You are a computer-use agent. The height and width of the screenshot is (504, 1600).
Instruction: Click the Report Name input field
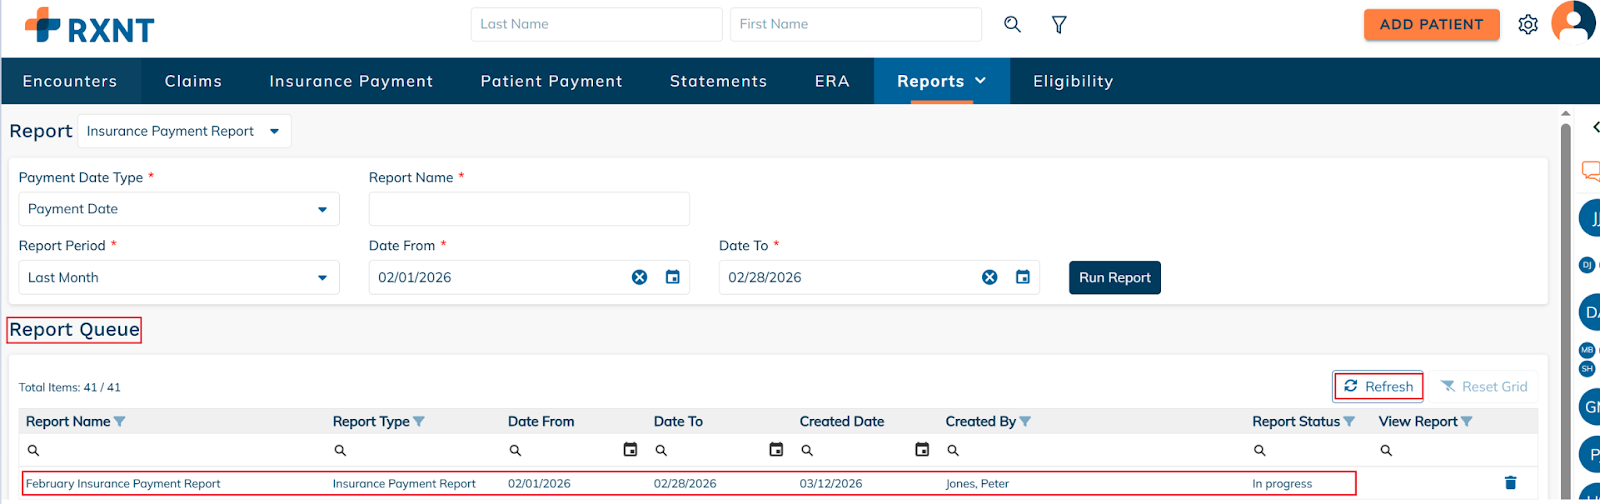529,209
